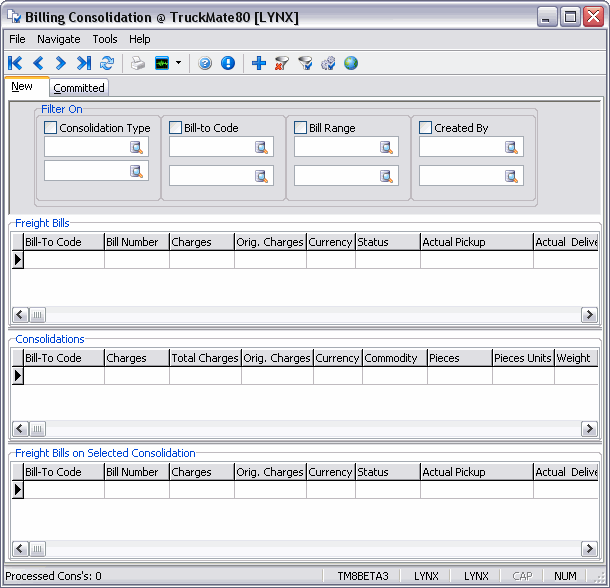Click the printer icon in toolbar
Image resolution: width=610 pixels, height=588 pixels.
pos(138,63)
